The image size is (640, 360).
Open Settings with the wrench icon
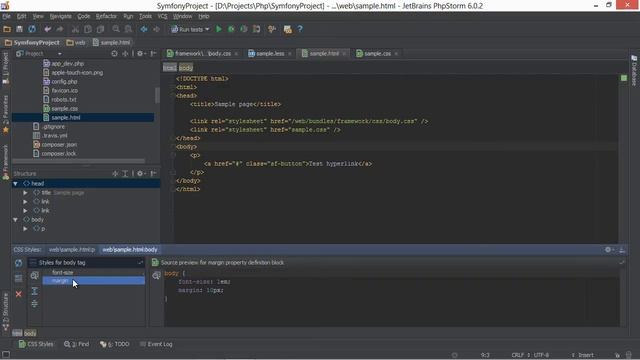pos(271,29)
